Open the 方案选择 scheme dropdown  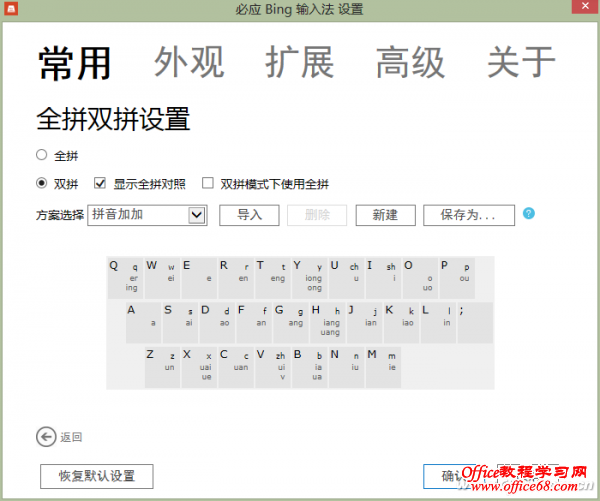pos(147,215)
